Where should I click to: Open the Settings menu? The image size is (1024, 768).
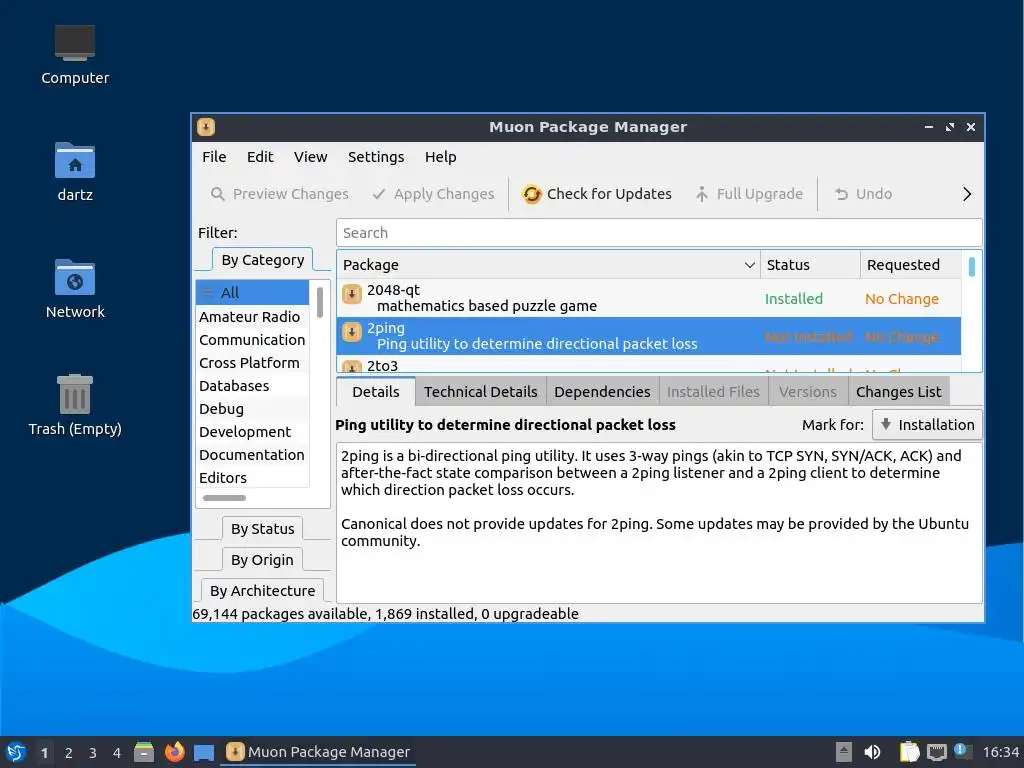(376, 157)
